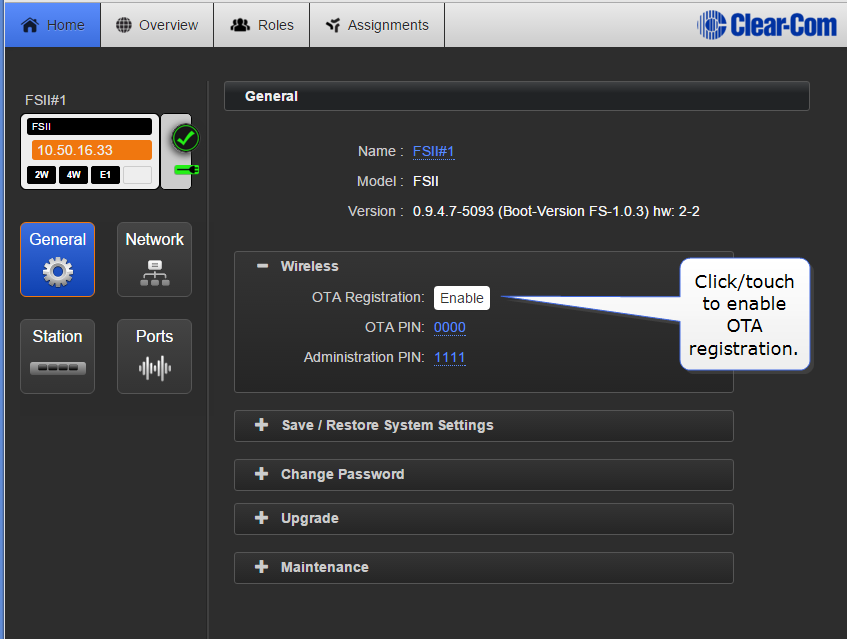Click the 4W port indicator
Viewport: 847px width, 639px height.
pos(73,175)
